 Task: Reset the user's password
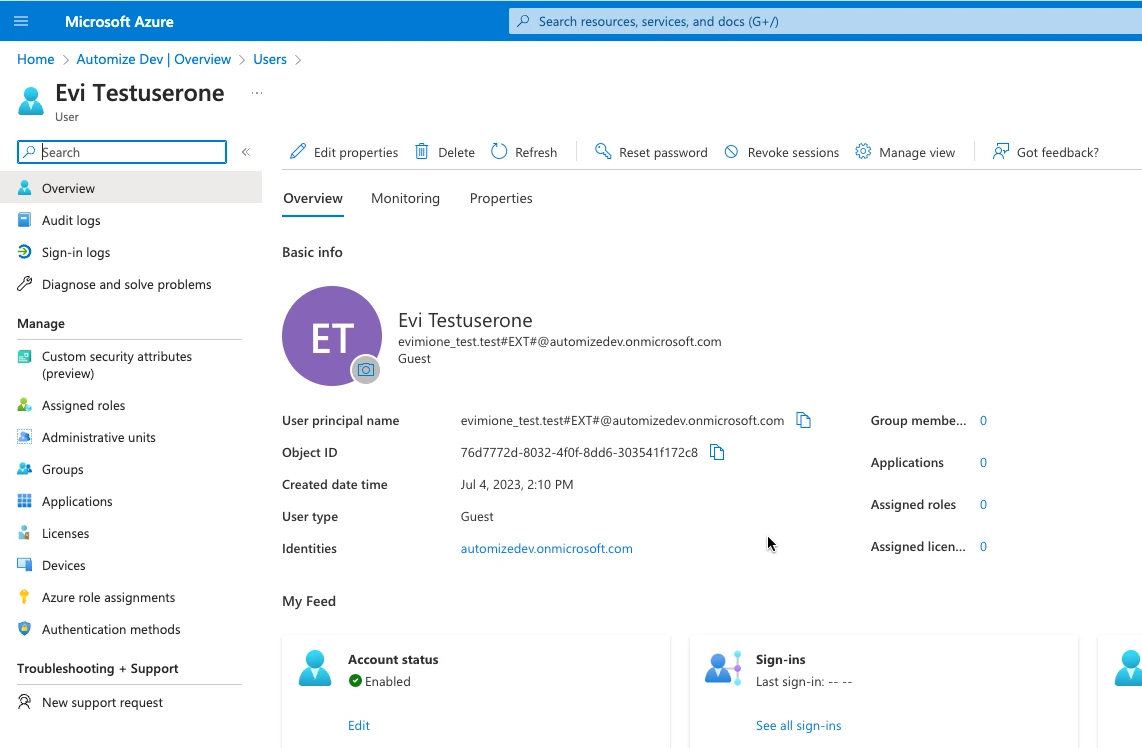pyautogui.click(x=651, y=152)
